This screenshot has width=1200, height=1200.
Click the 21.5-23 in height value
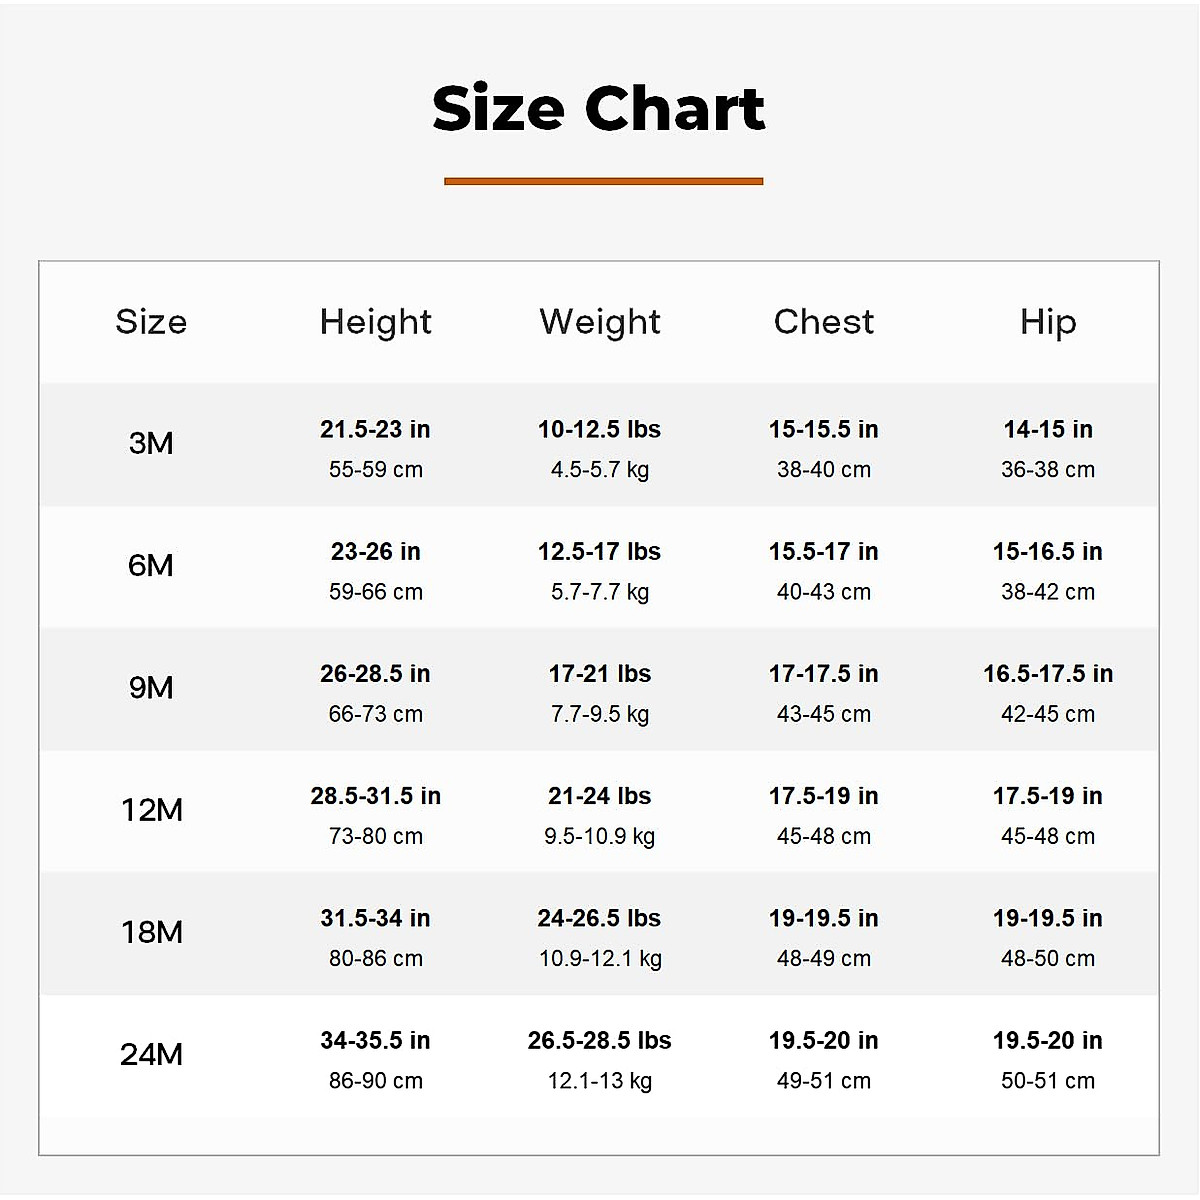pyautogui.click(x=375, y=430)
